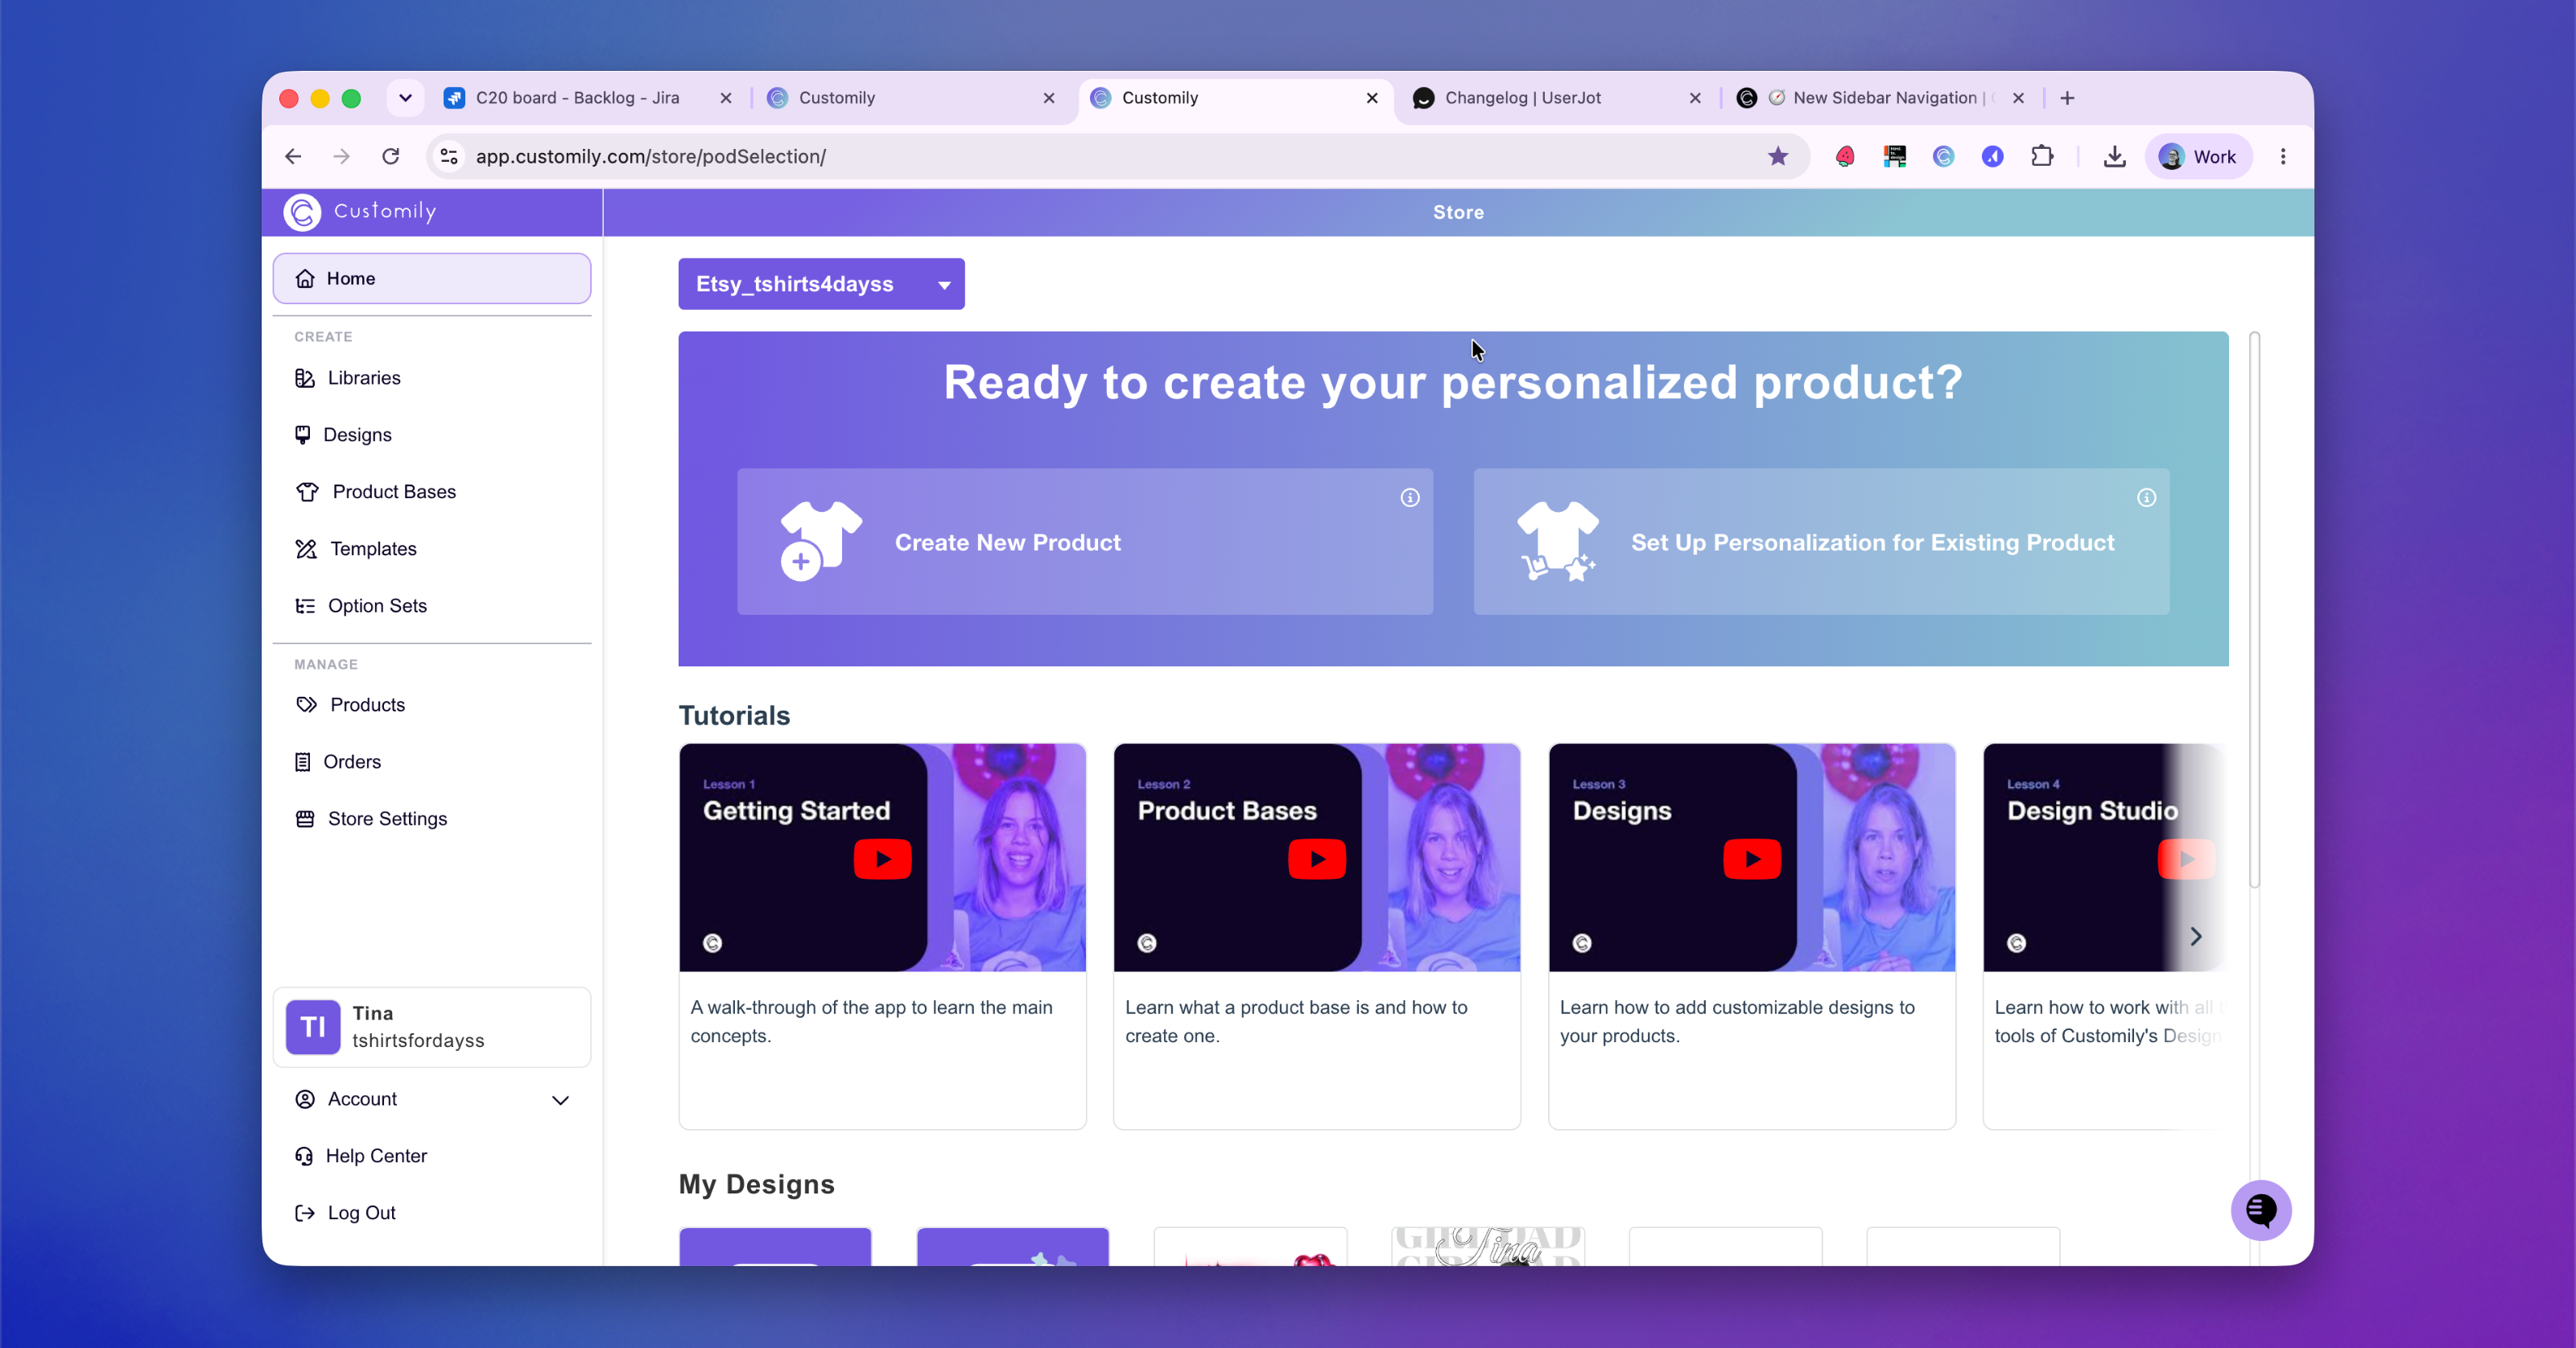2576x1348 pixels.
Task: Open the chat support bubble
Action: pyautogui.click(x=2260, y=1210)
